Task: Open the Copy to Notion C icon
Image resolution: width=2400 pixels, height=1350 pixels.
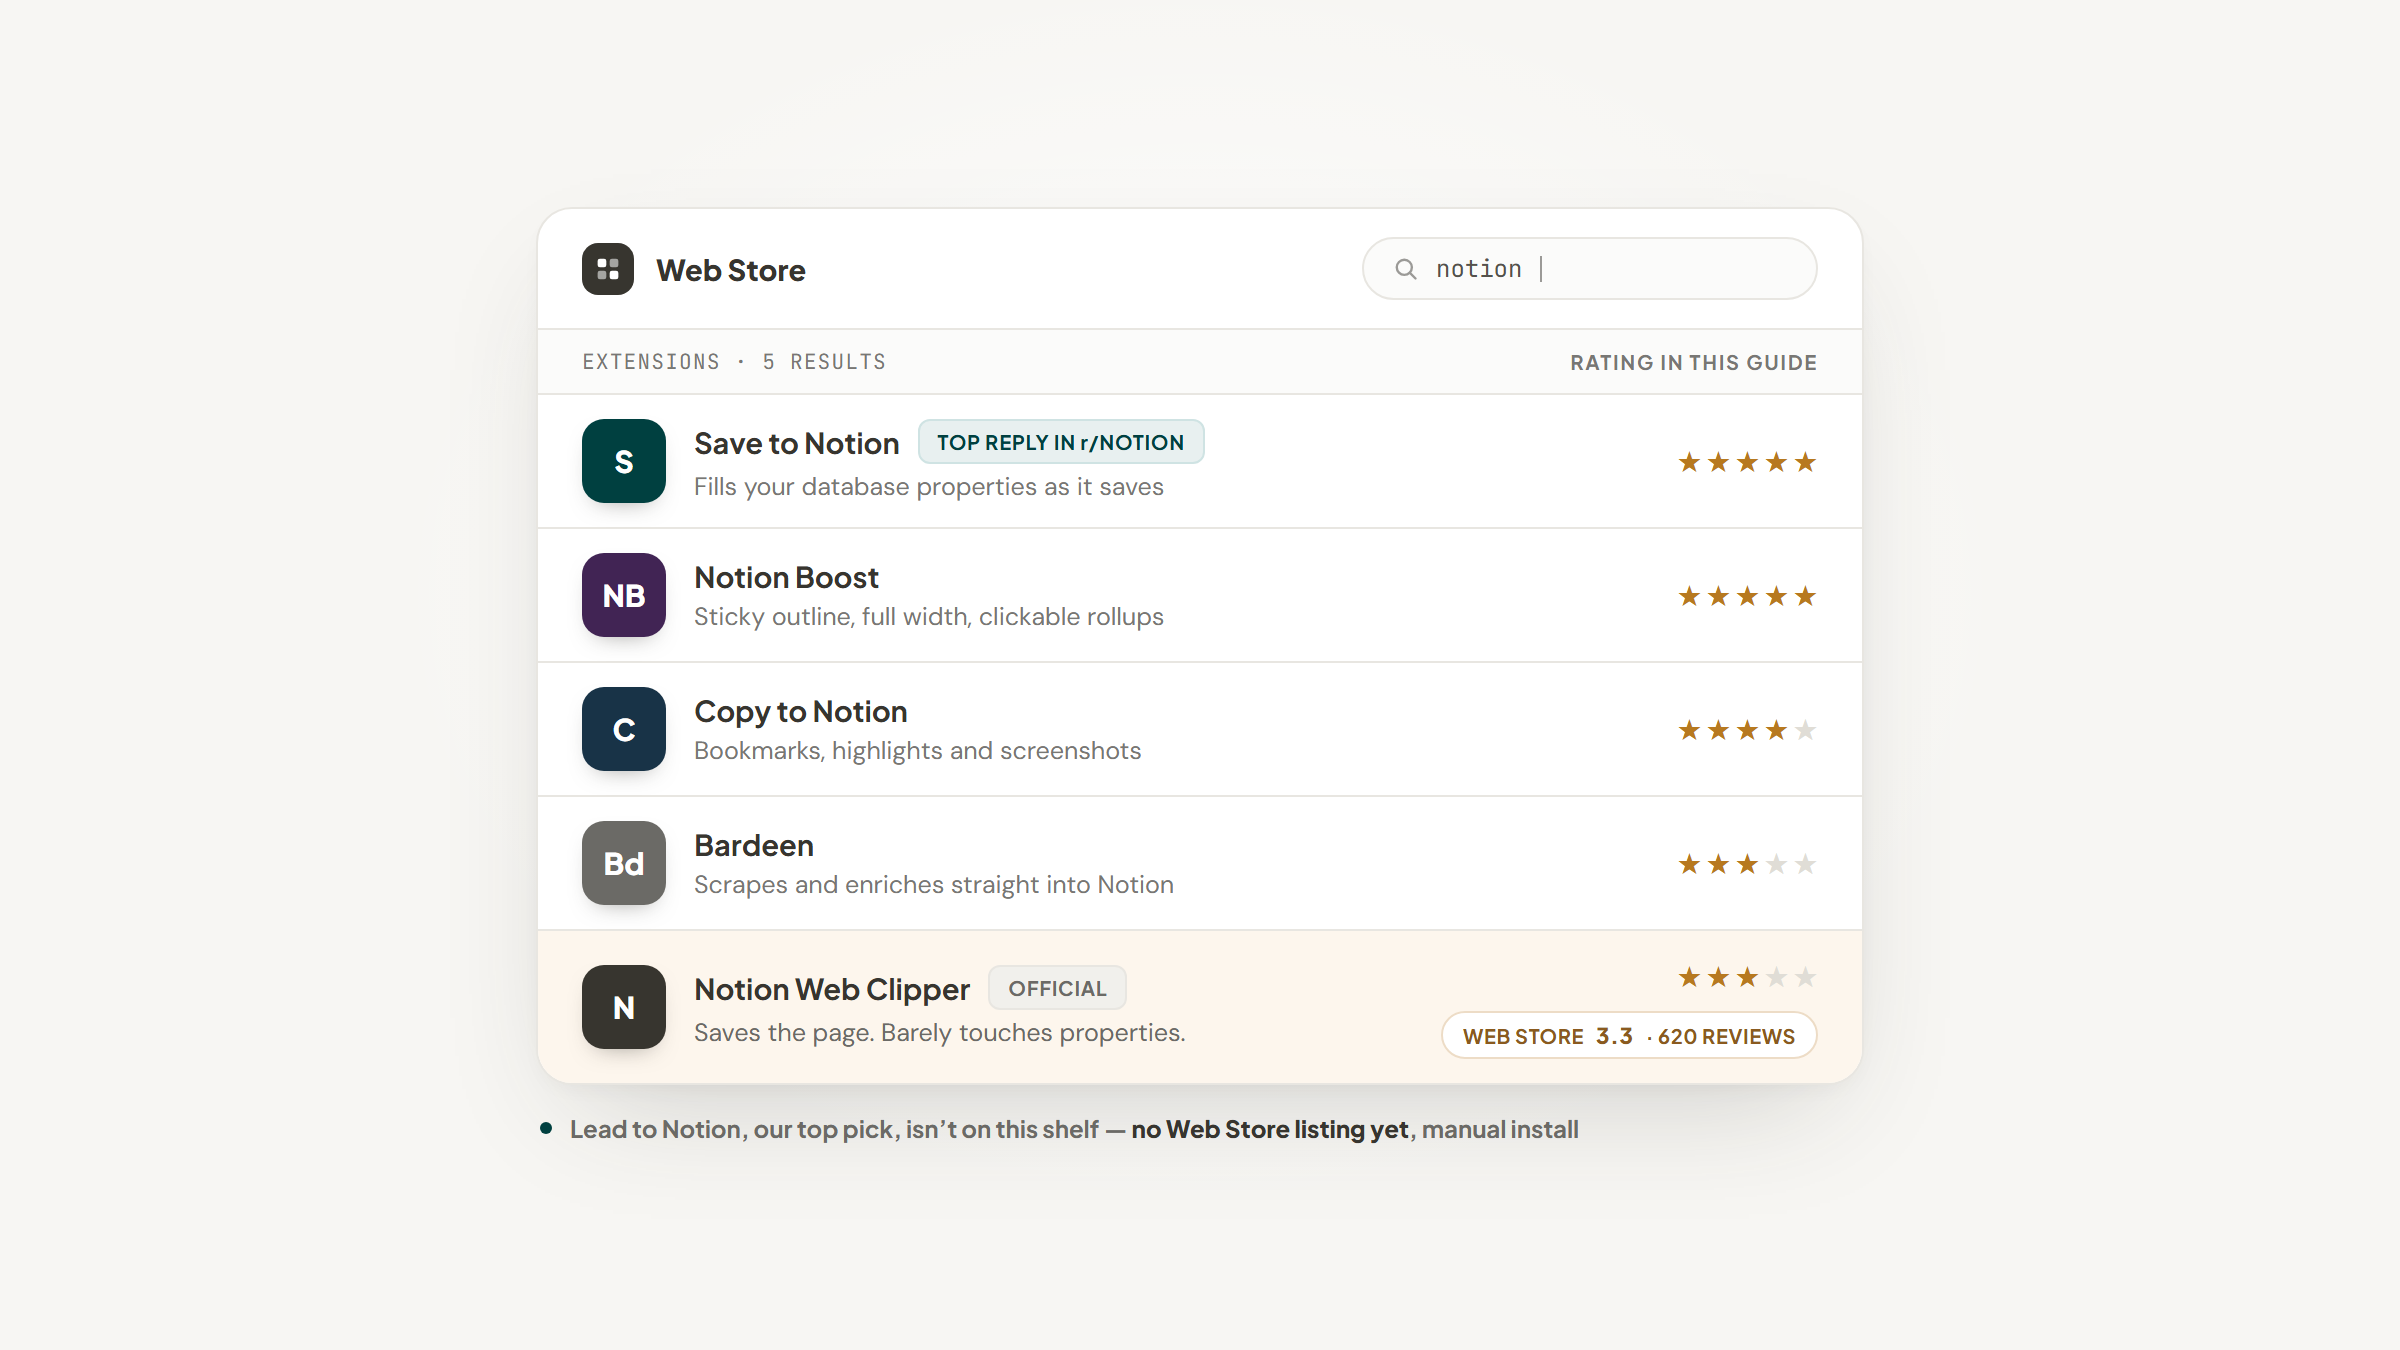Action: [624, 729]
